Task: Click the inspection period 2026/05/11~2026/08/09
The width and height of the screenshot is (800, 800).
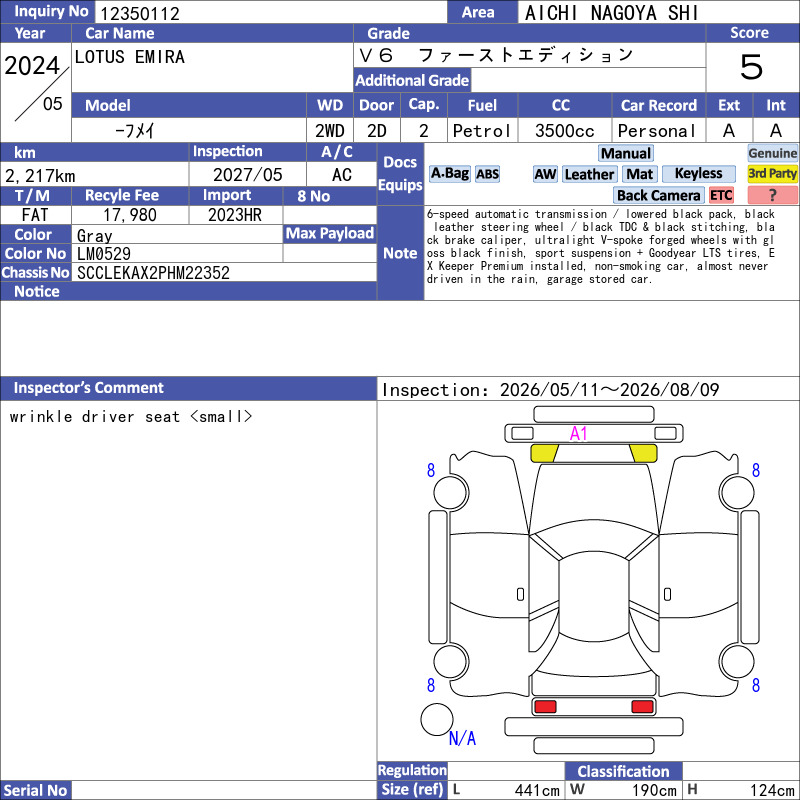Action: pos(609,390)
